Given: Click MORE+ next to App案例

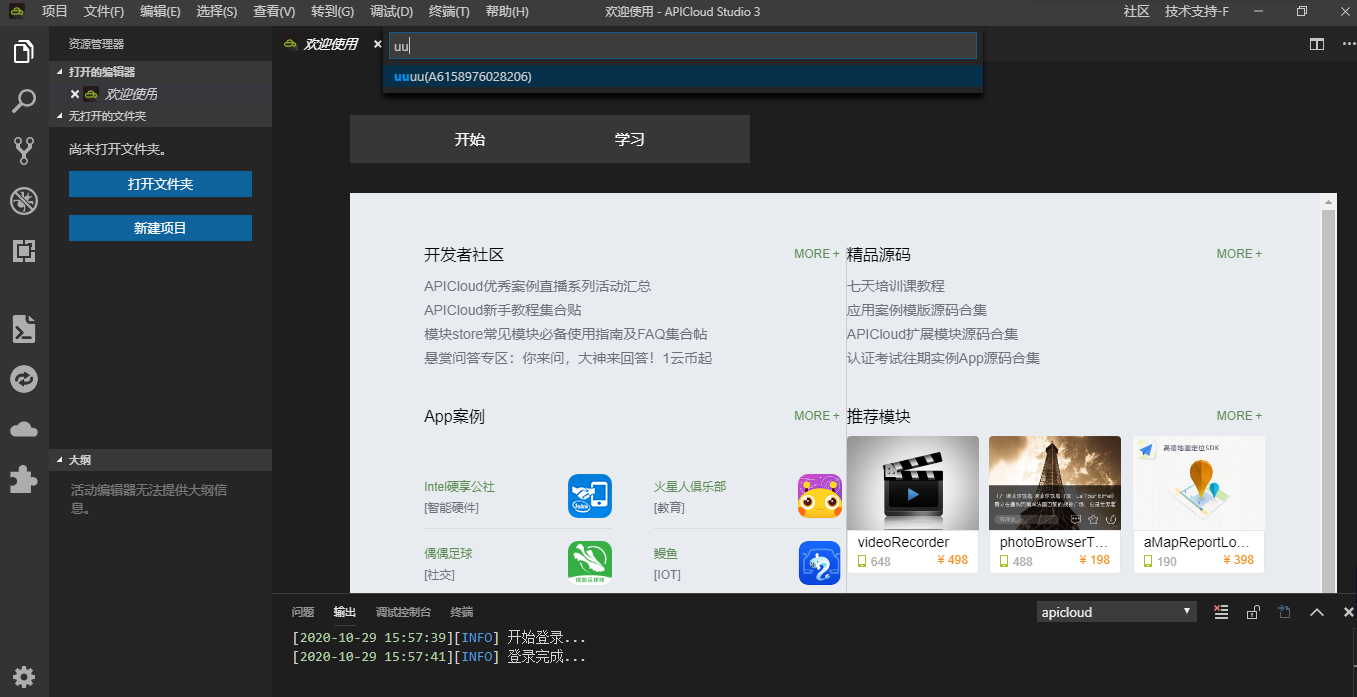Looking at the screenshot, I should (817, 416).
